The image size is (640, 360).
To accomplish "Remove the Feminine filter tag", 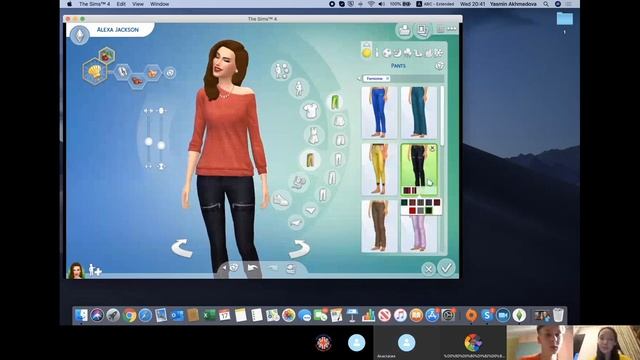I will point(387,78).
